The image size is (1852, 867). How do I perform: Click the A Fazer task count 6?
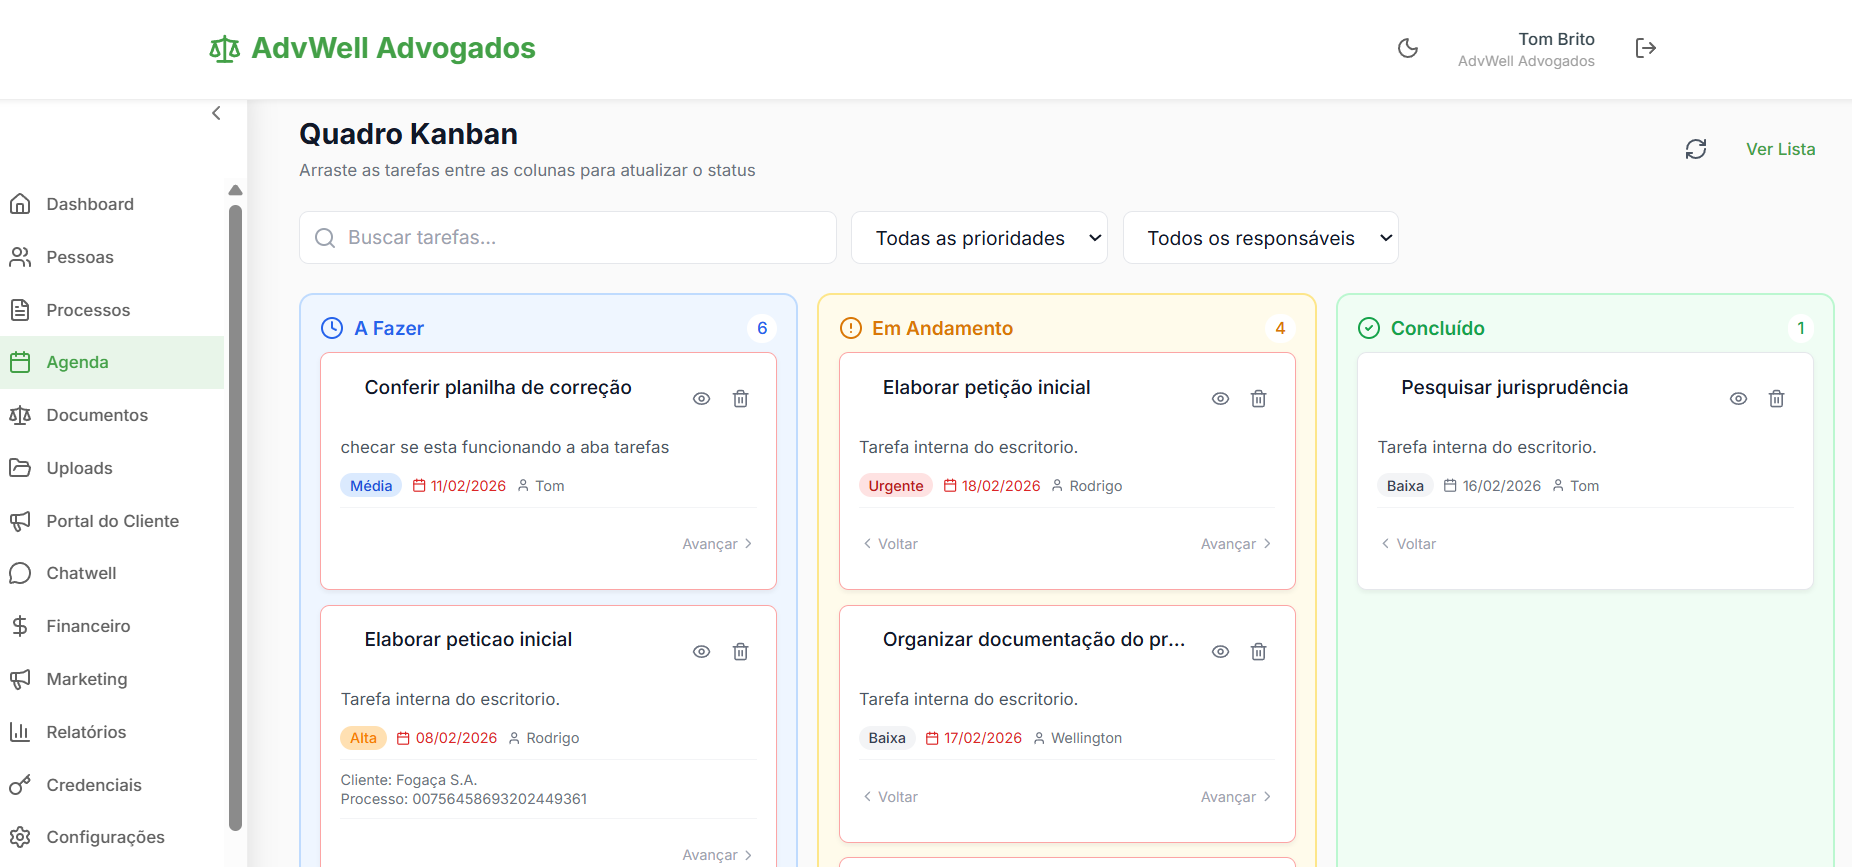pos(762,328)
